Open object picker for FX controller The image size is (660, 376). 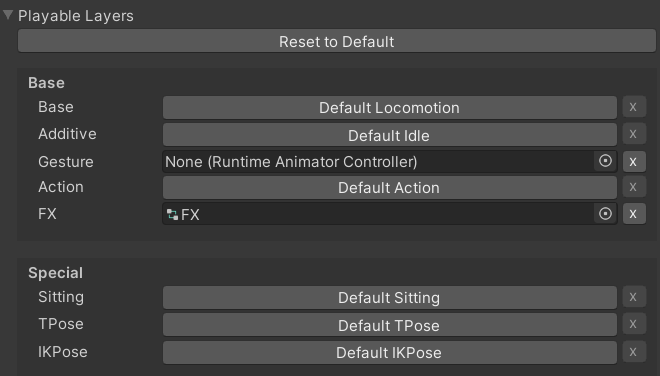coord(605,213)
